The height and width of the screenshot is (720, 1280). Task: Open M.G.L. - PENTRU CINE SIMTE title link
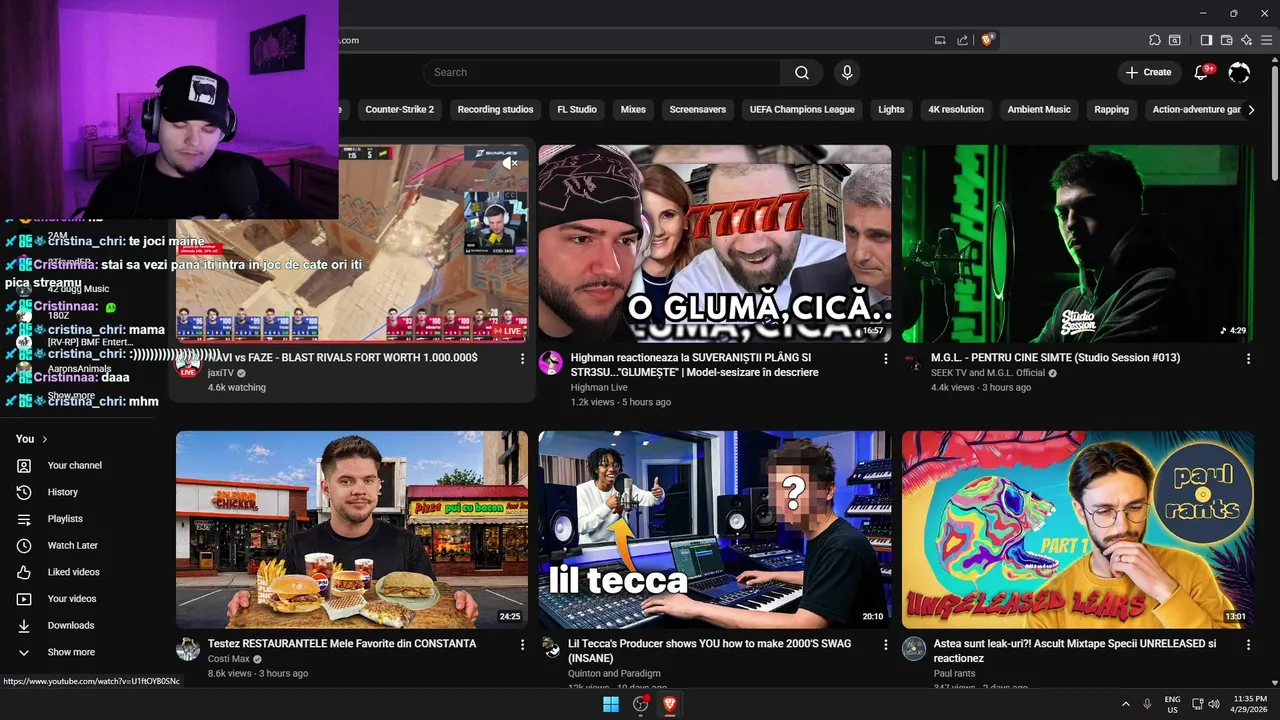click(x=1055, y=358)
